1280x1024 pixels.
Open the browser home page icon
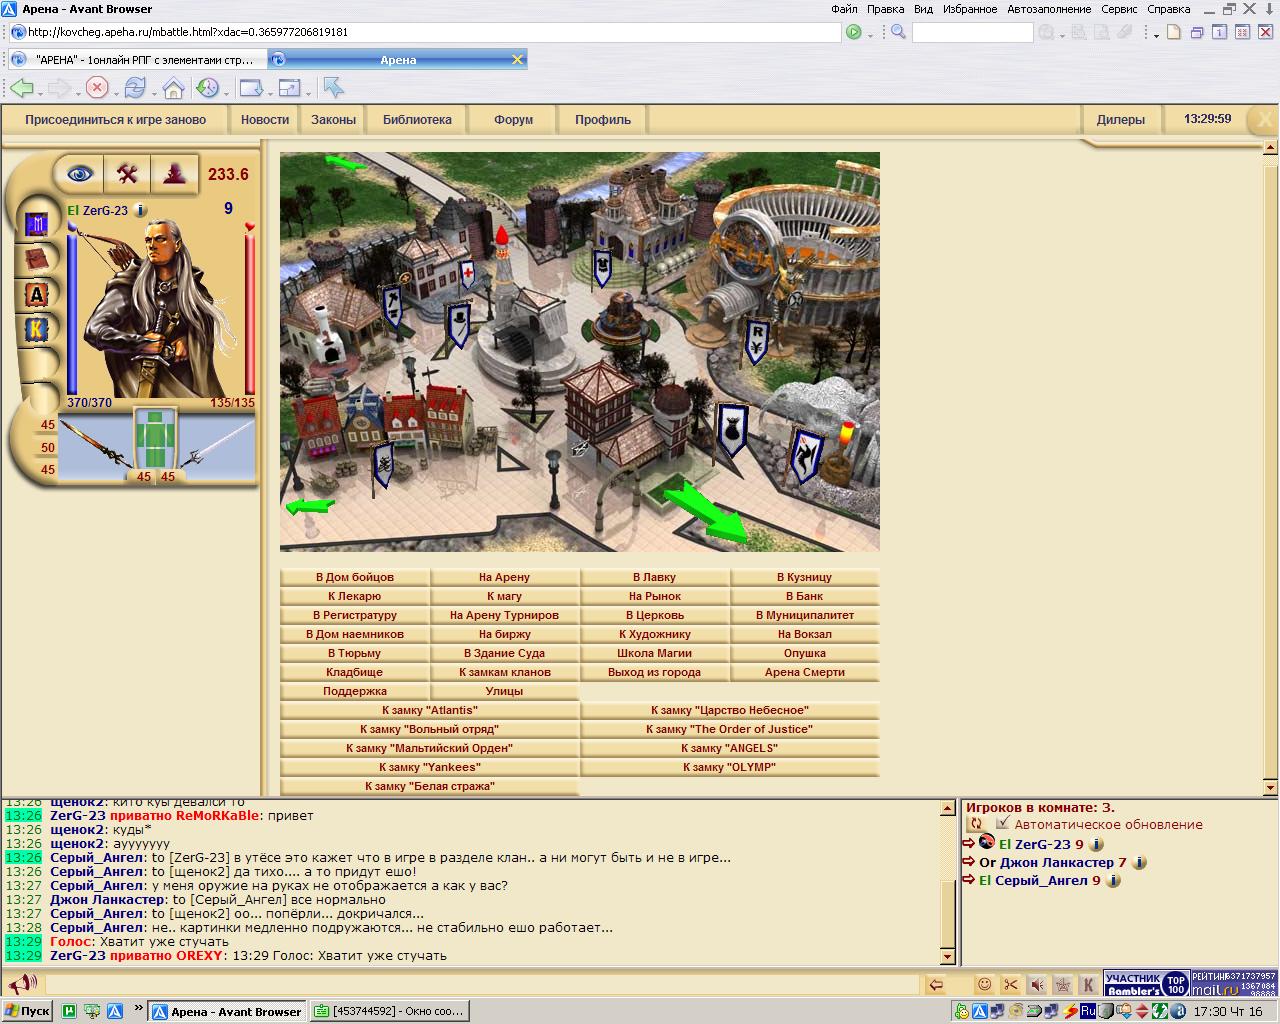coord(173,88)
